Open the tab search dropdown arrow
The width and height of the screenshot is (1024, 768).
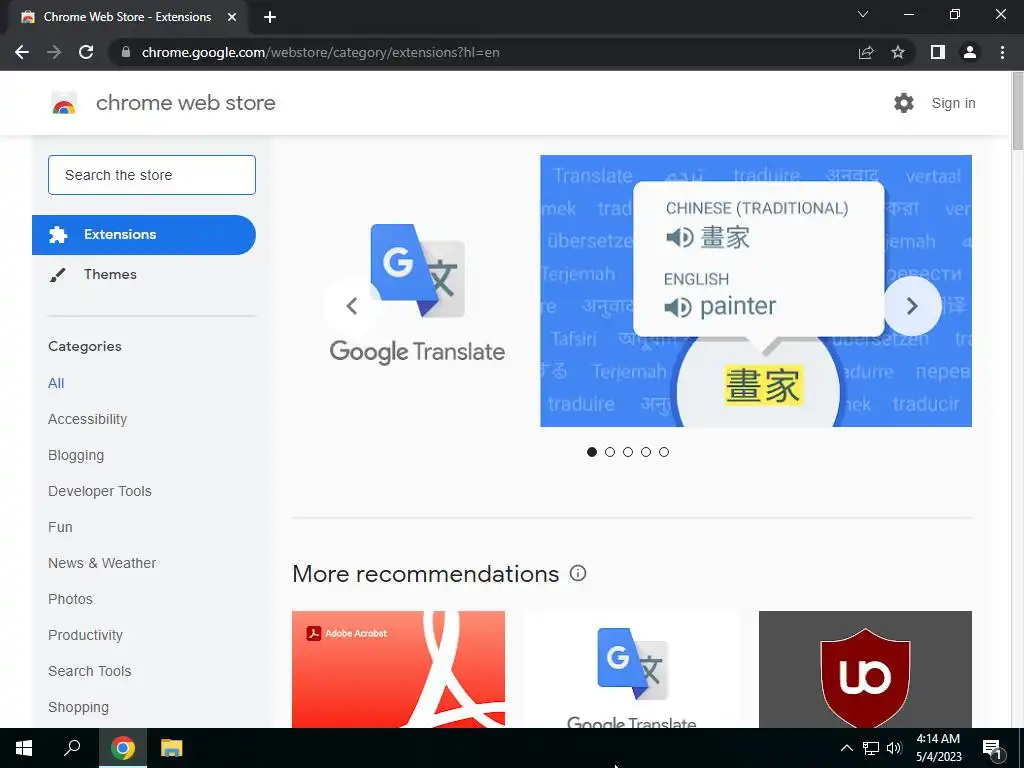point(863,14)
